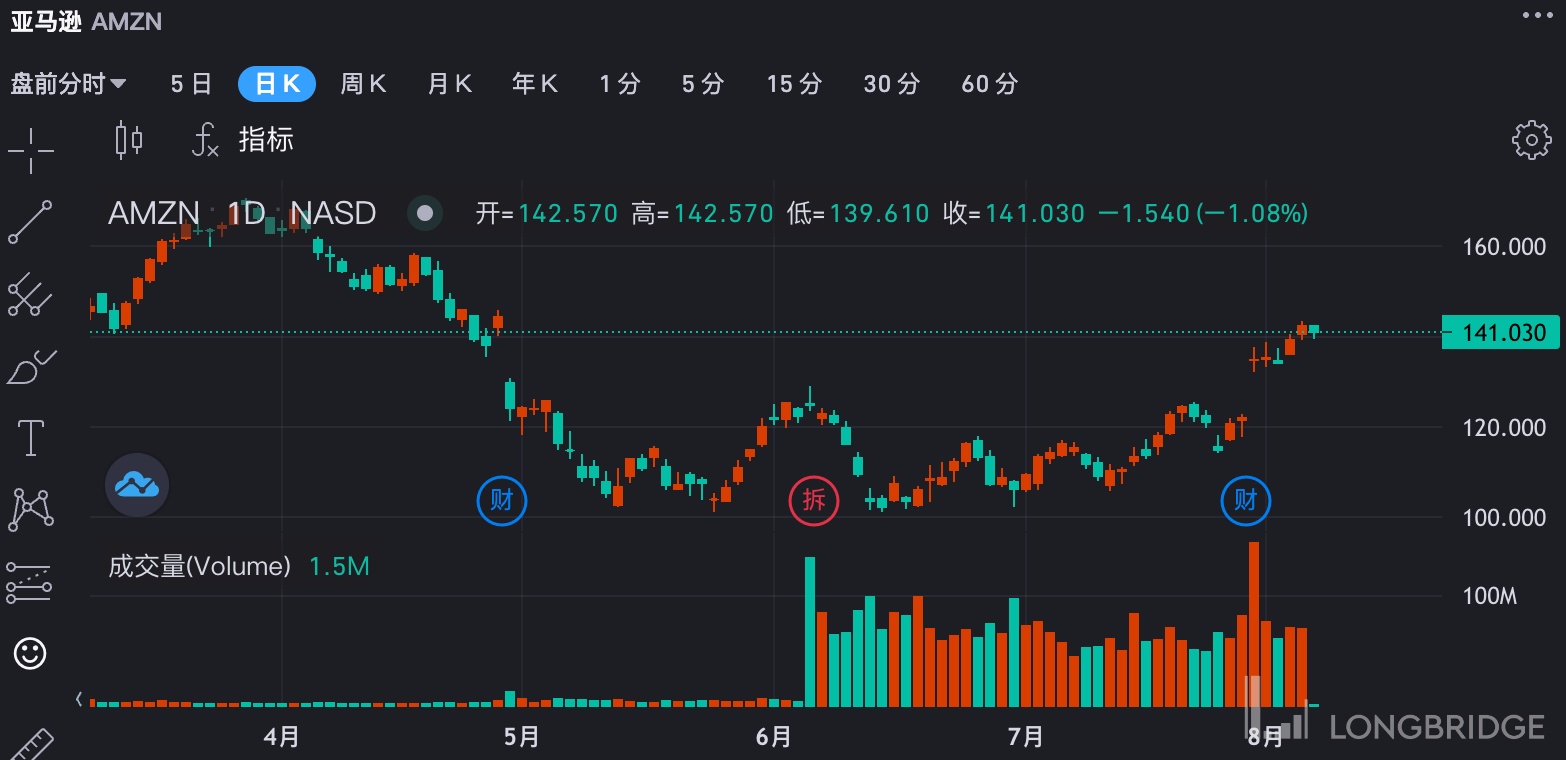
Task: Click the 6月 date axis label
Action: 774,737
